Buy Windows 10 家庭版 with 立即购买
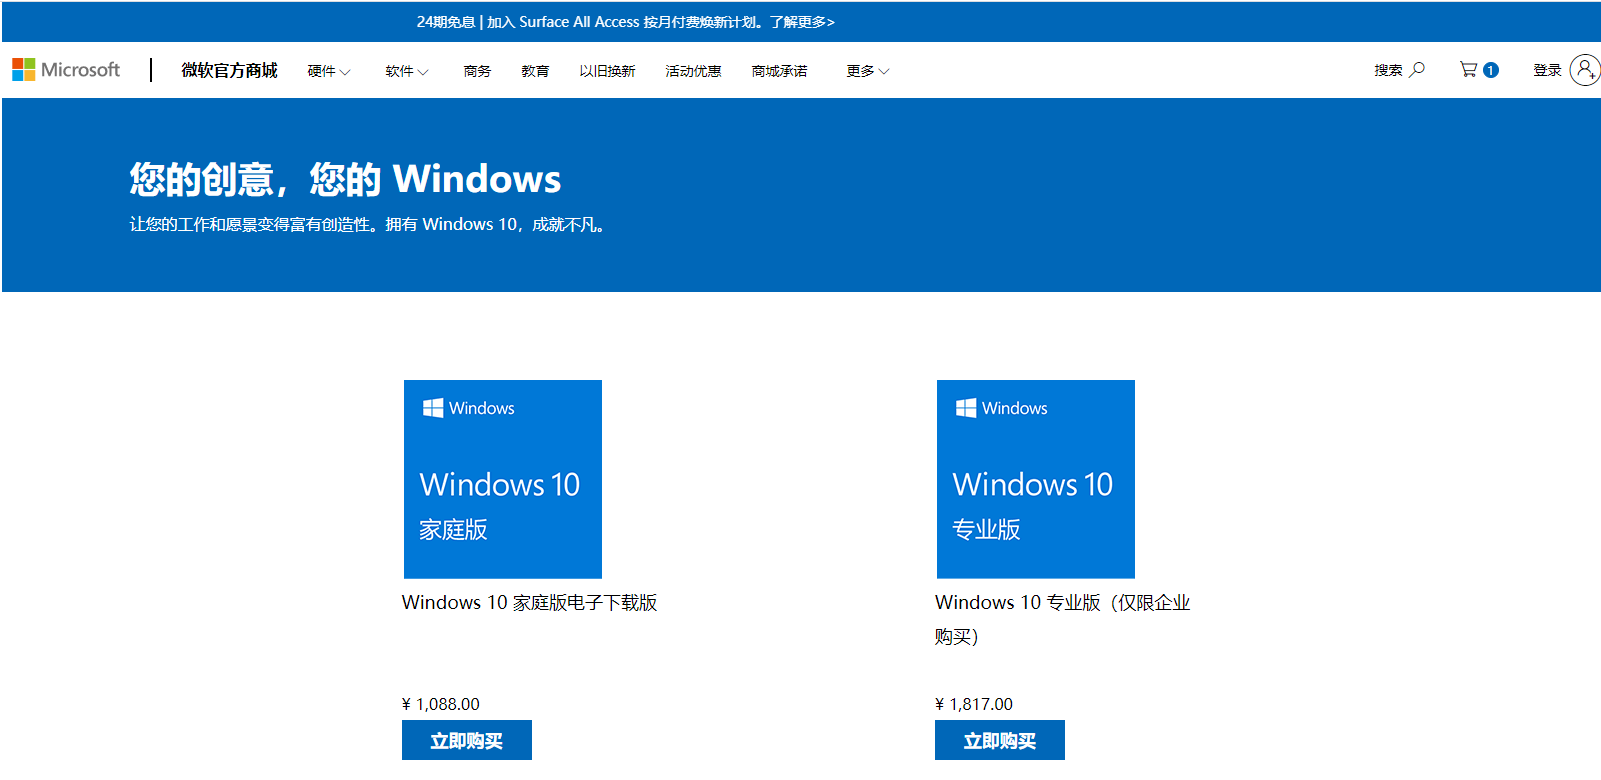Image resolution: width=1601 pixels, height=780 pixels. click(467, 740)
